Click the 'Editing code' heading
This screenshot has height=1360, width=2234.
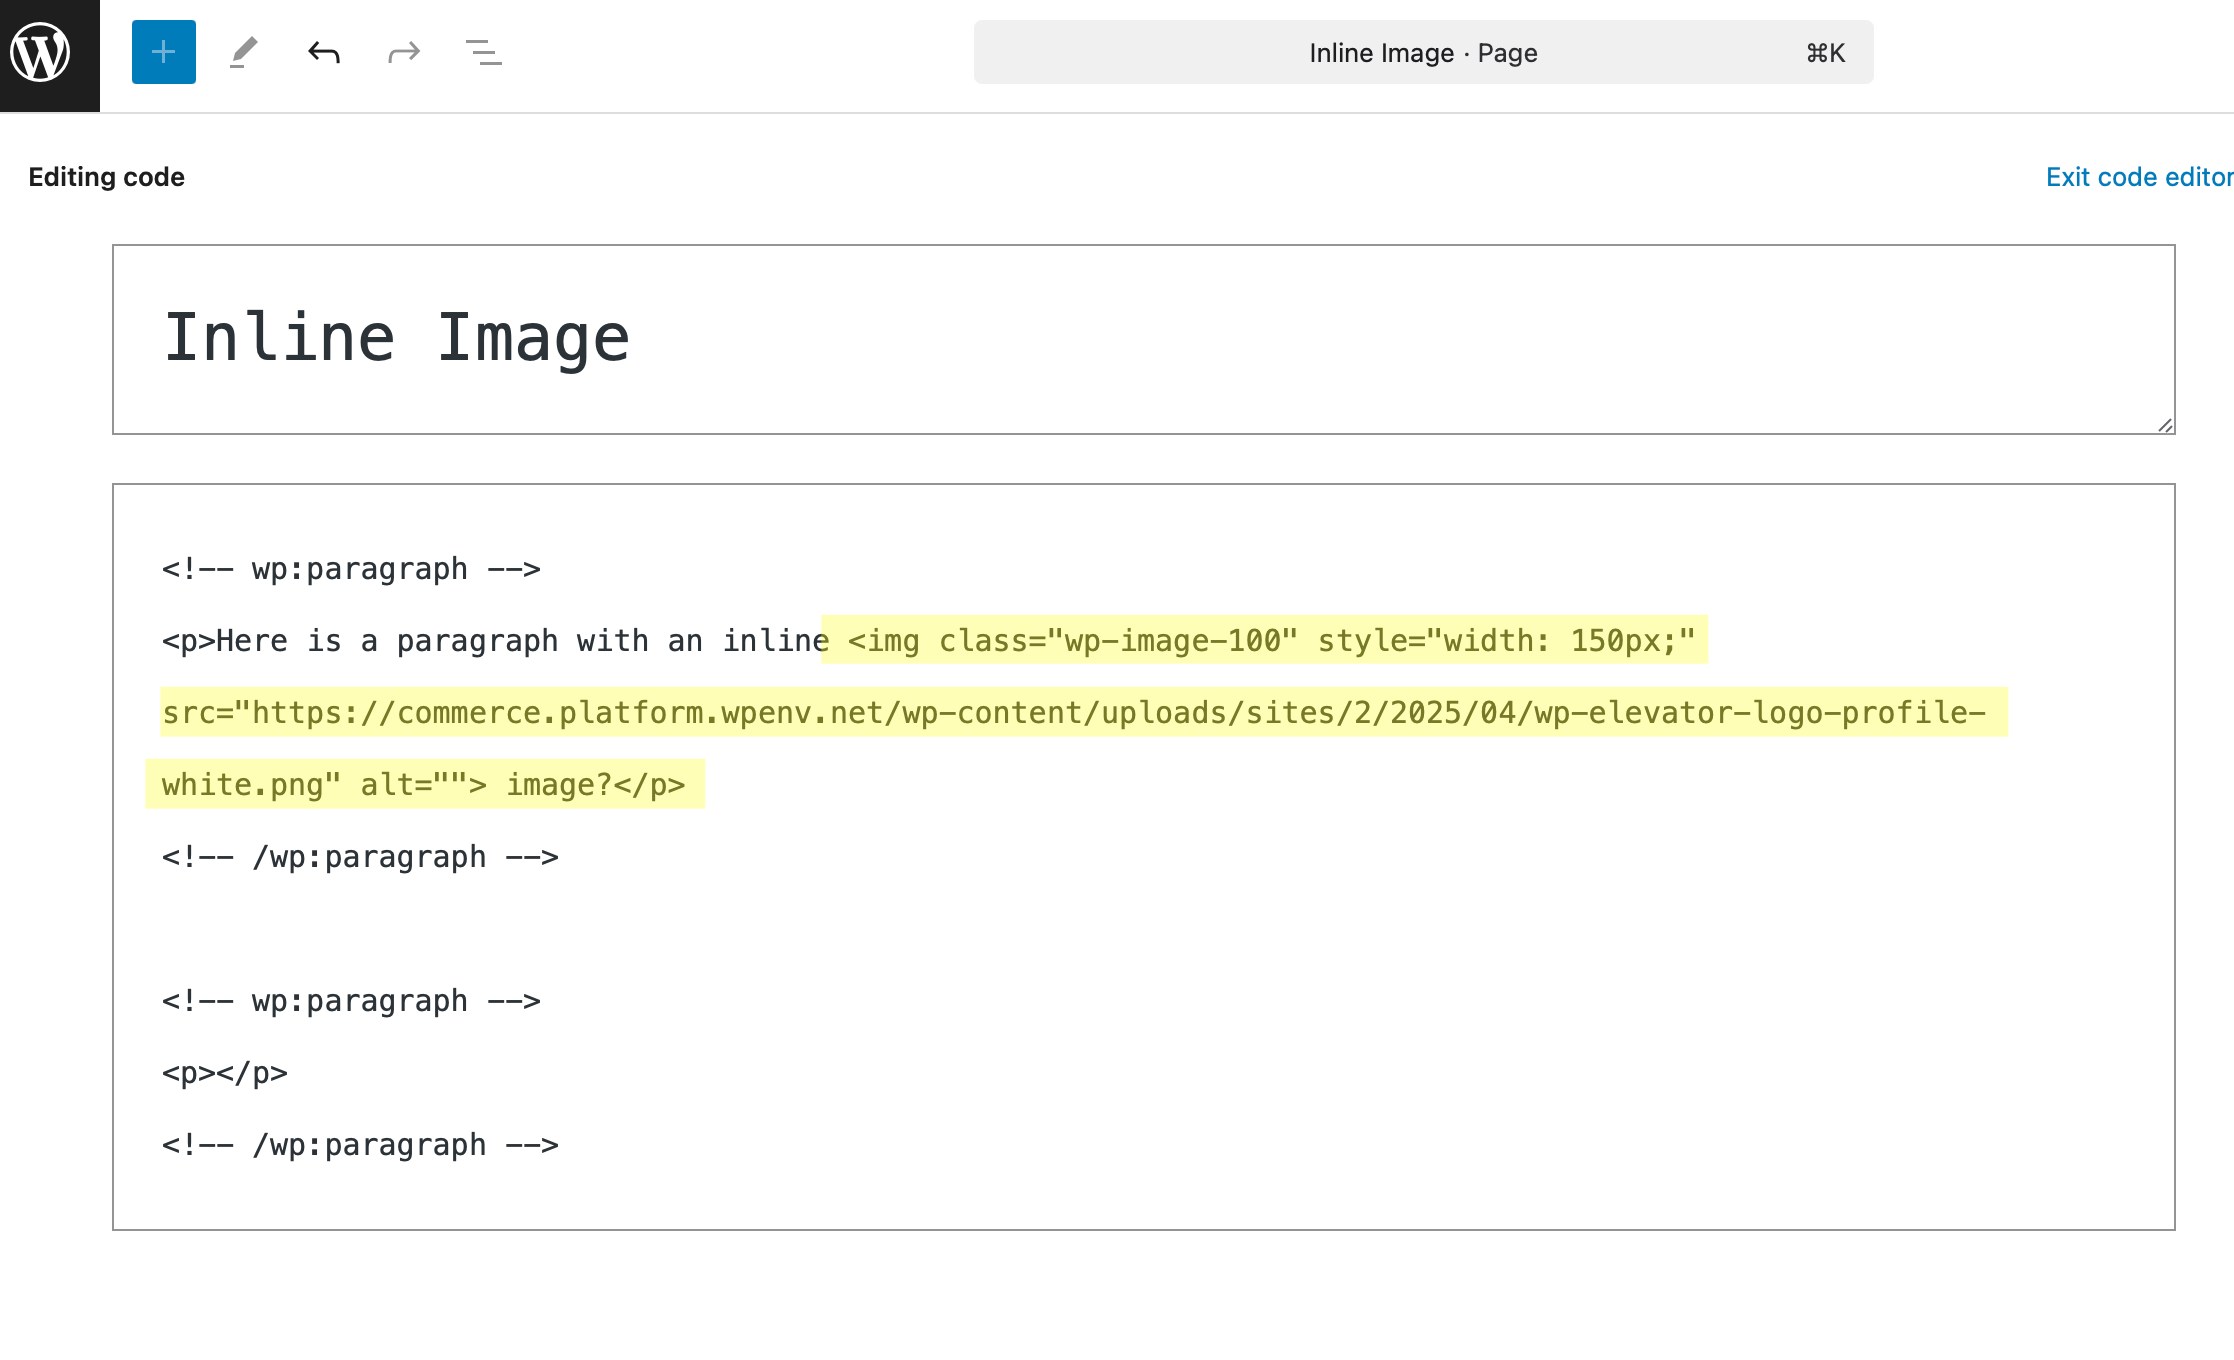coord(106,177)
